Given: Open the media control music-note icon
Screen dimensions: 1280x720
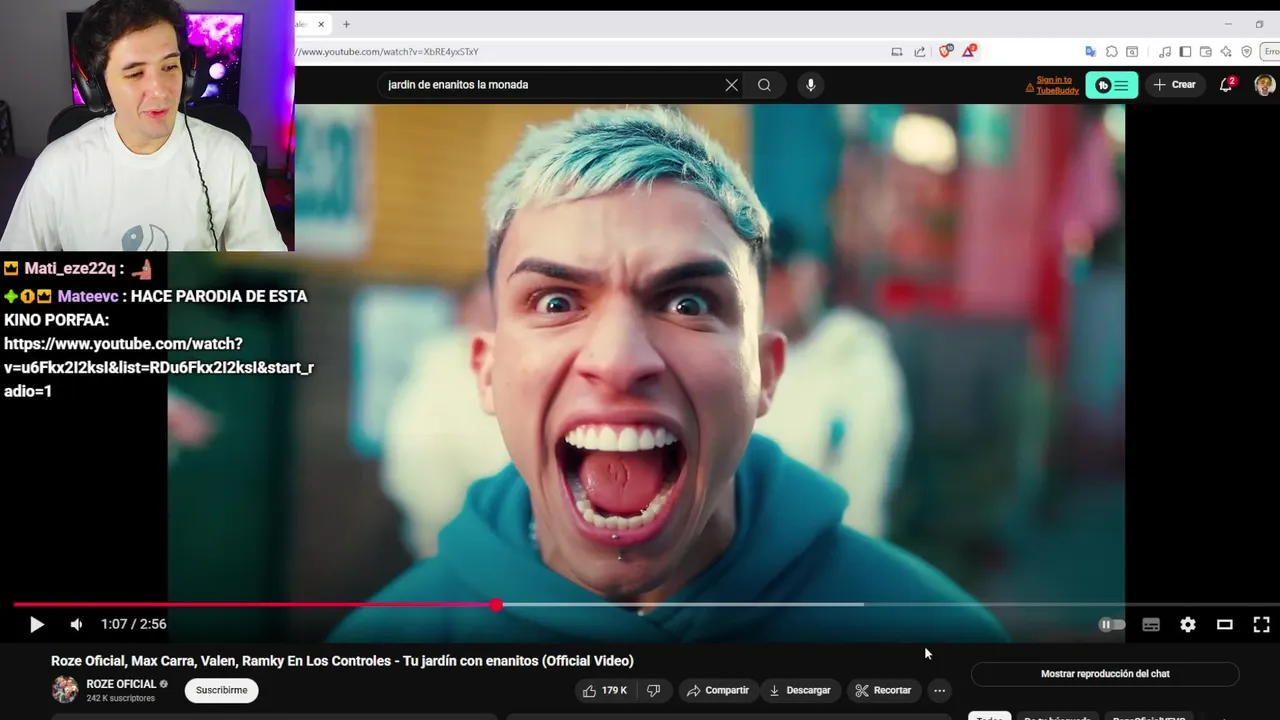Looking at the screenshot, I should [1165, 52].
